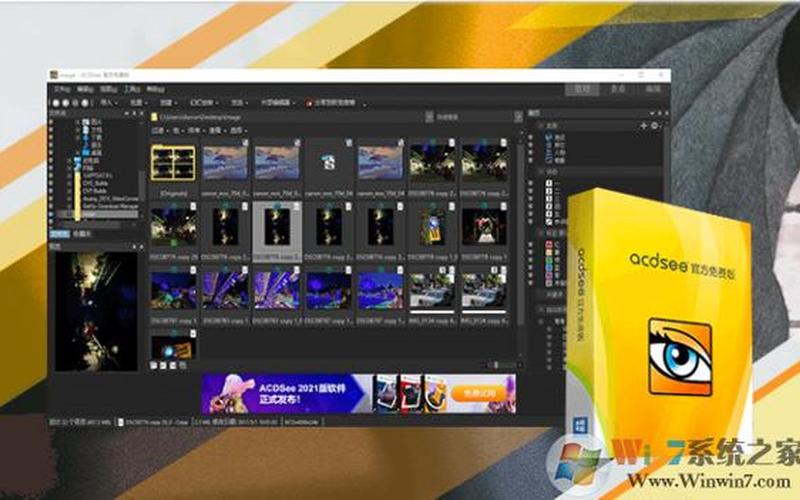Switch to the 查看 mode tab

click(x=617, y=89)
